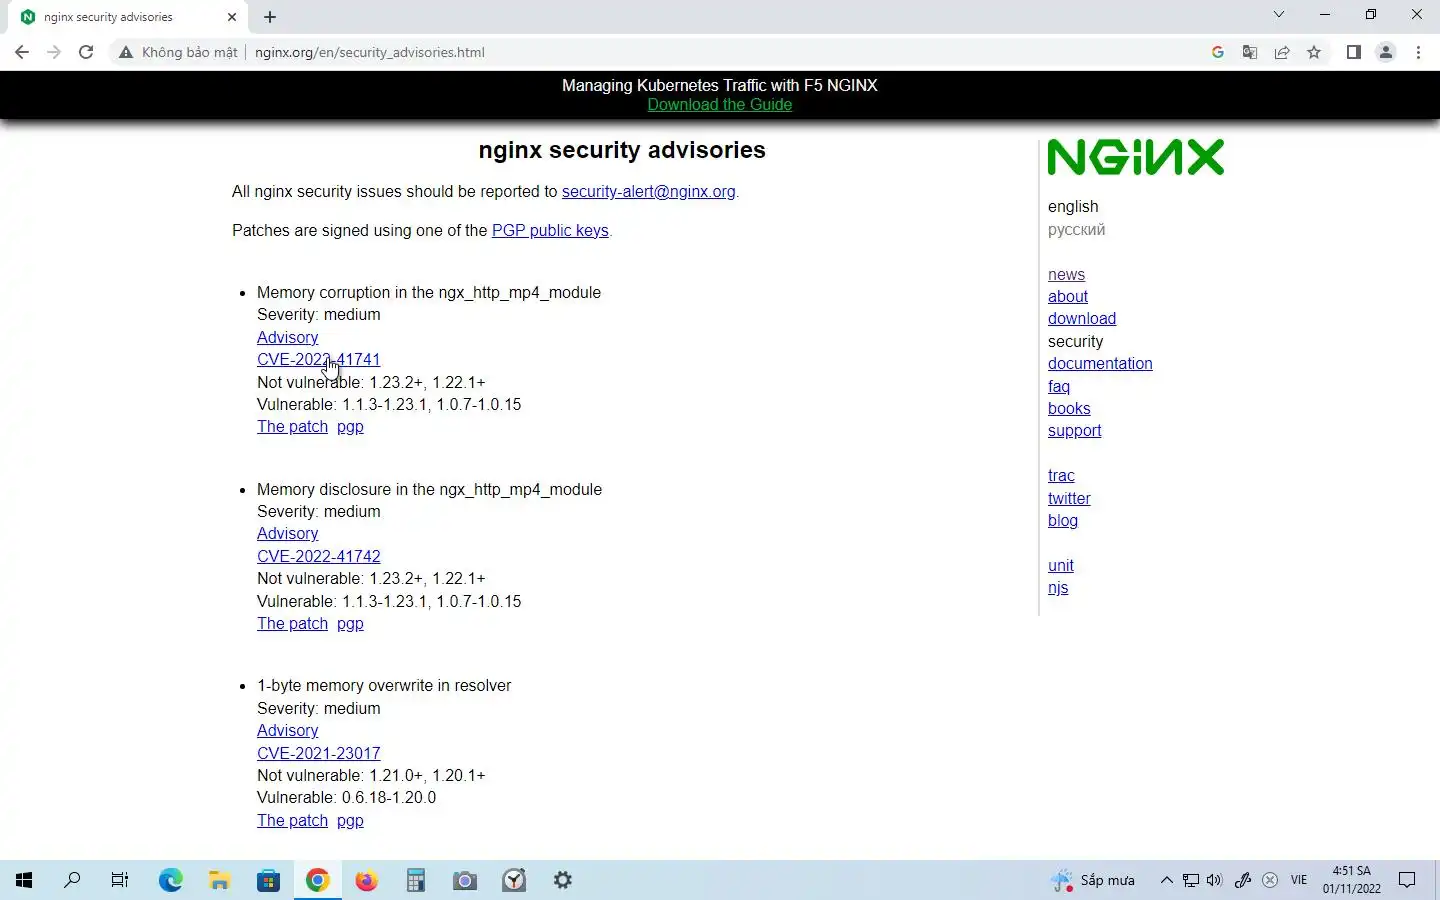The image size is (1440, 900).
Task: Open pgp link for memory disclosure issue
Action: (x=350, y=623)
